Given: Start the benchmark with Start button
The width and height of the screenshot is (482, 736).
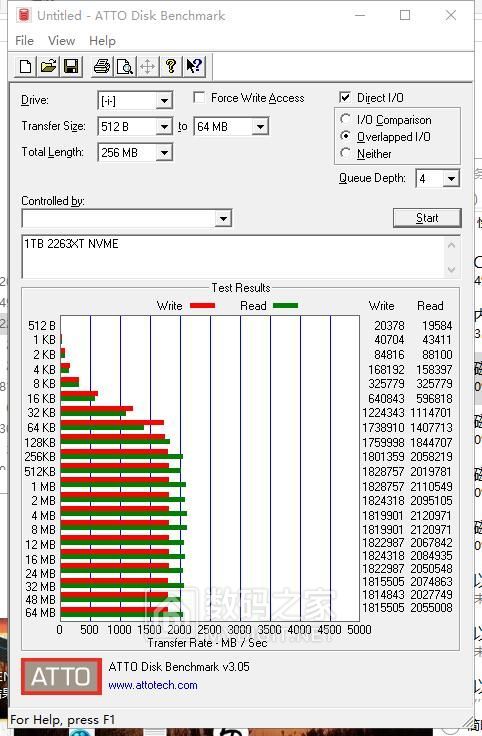Looking at the screenshot, I should click(x=427, y=218).
